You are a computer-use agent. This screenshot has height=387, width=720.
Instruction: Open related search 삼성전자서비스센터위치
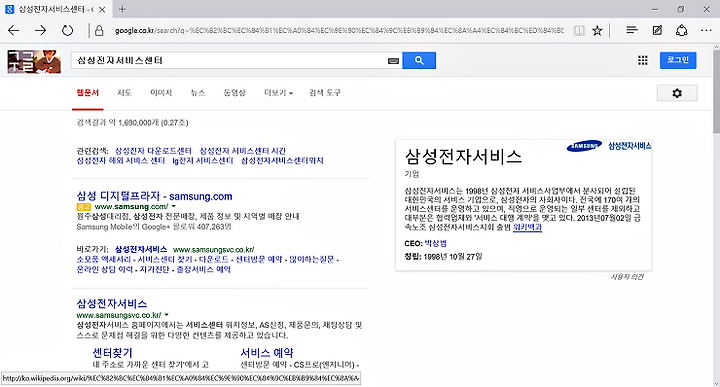(282, 161)
